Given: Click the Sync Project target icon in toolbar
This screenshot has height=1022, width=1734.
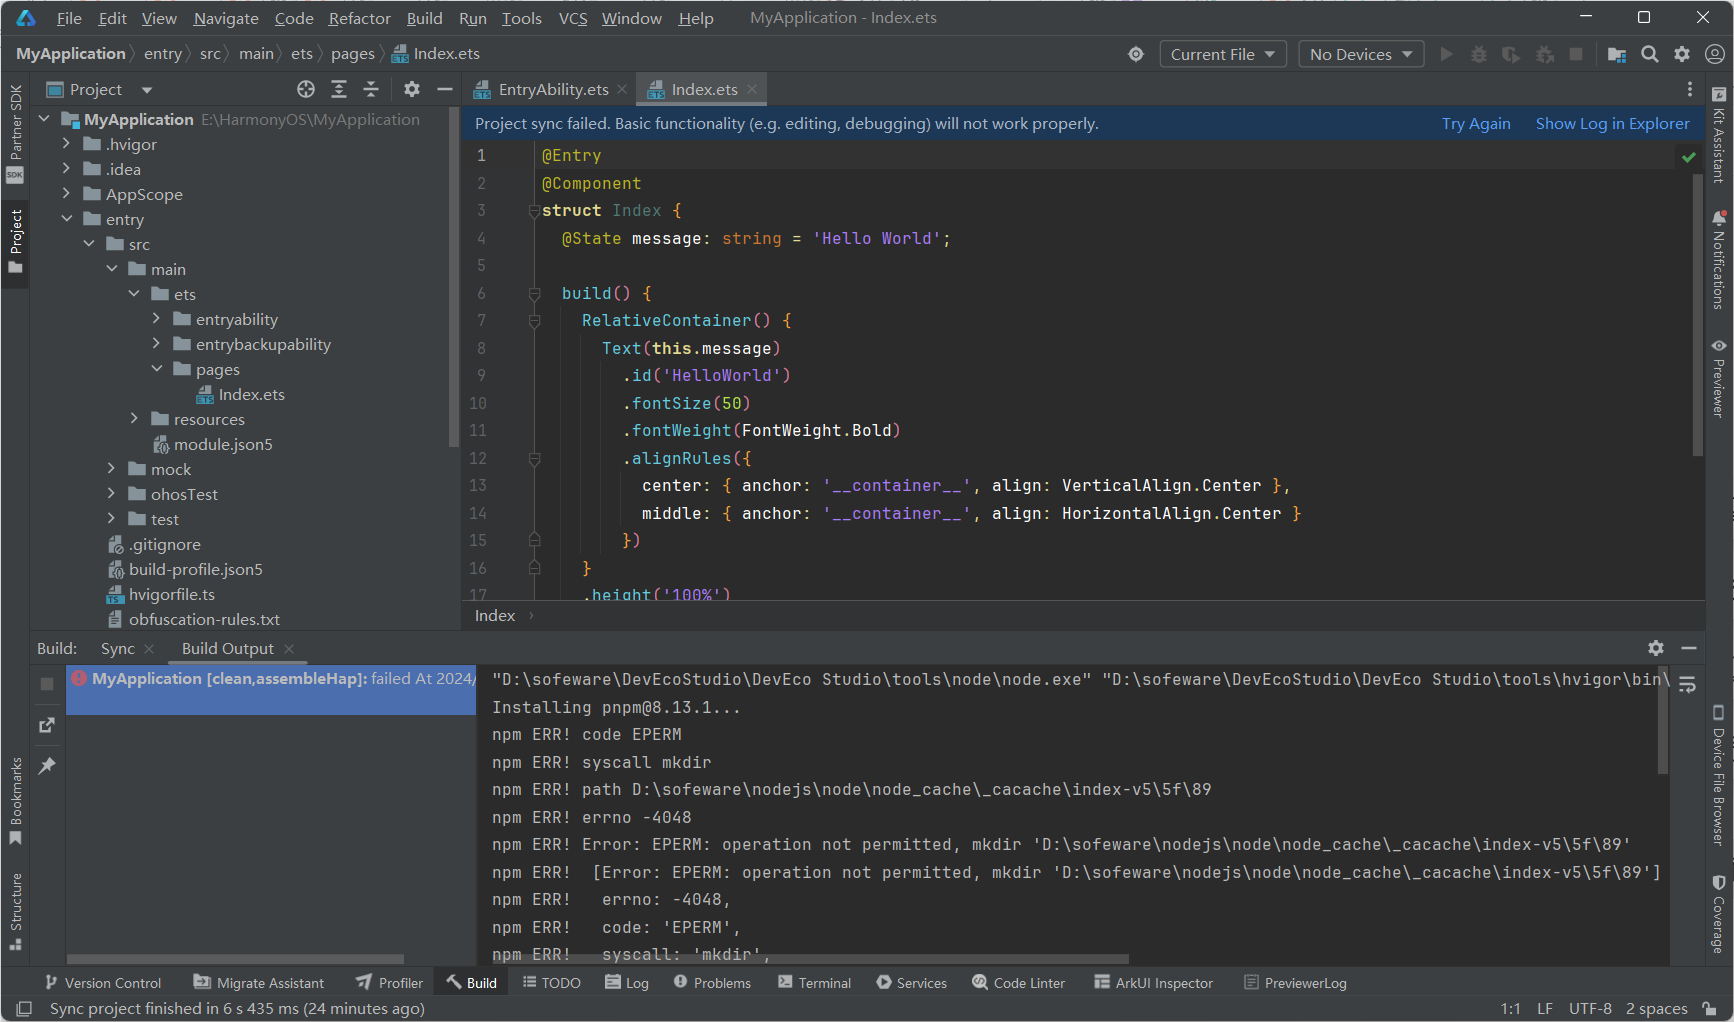Looking at the screenshot, I should click(1136, 54).
